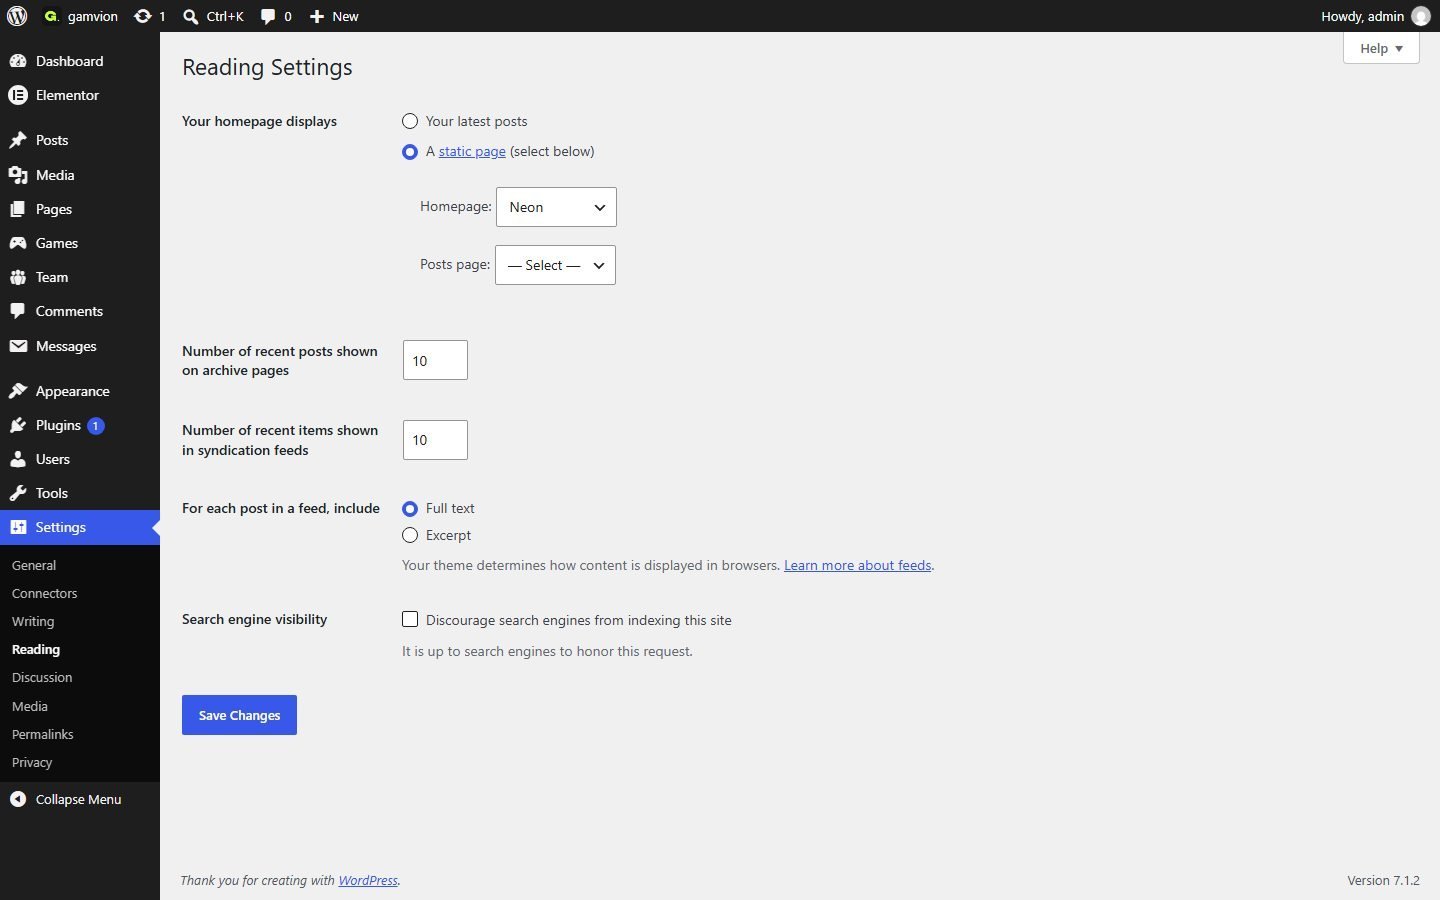Viewport: 1440px width, 900px height.
Task: Expand the Help dropdown tab
Action: 1381,48
